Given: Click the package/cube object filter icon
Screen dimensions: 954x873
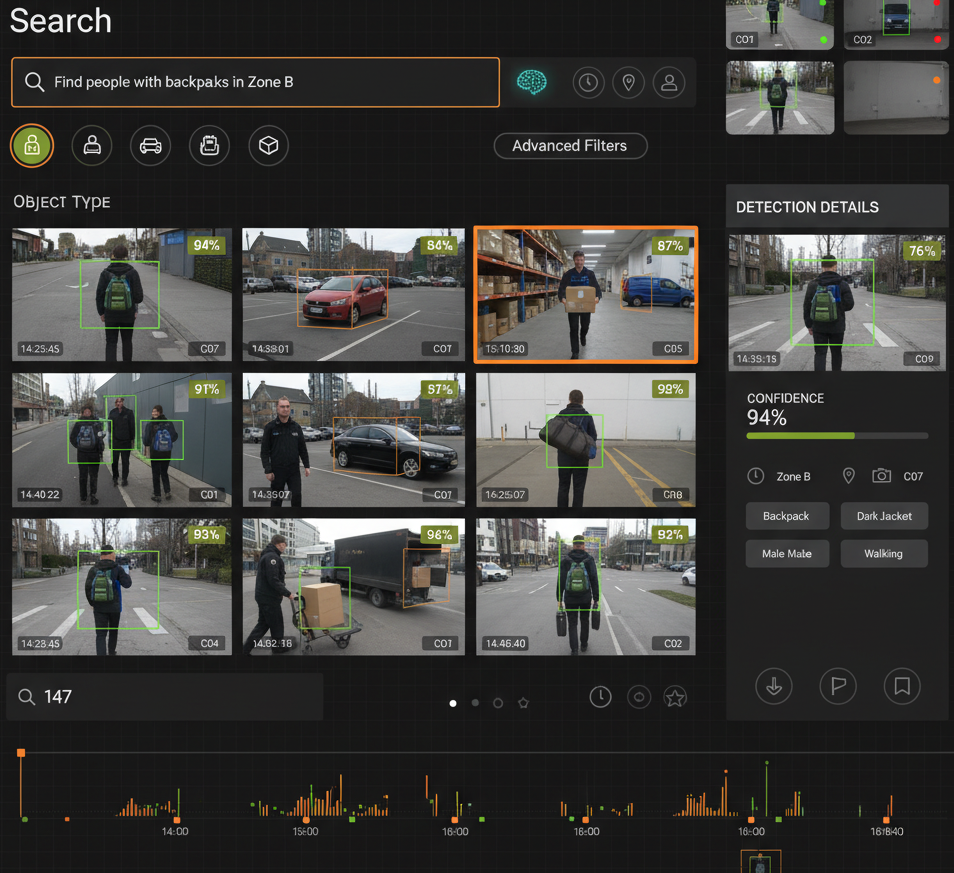Looking at the screenshot, I should tap(268, 146).
